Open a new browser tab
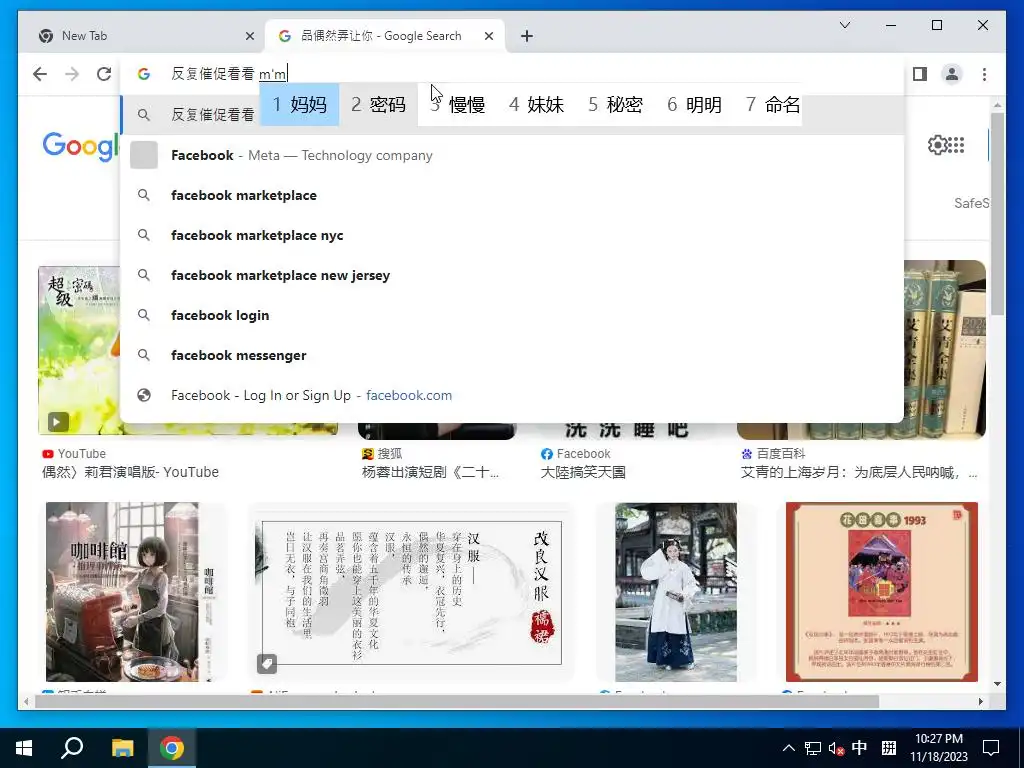 527,36
